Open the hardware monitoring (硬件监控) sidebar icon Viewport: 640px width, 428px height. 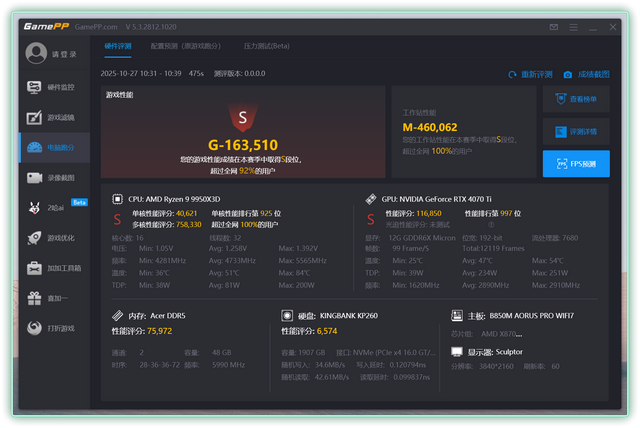point(34,87)
